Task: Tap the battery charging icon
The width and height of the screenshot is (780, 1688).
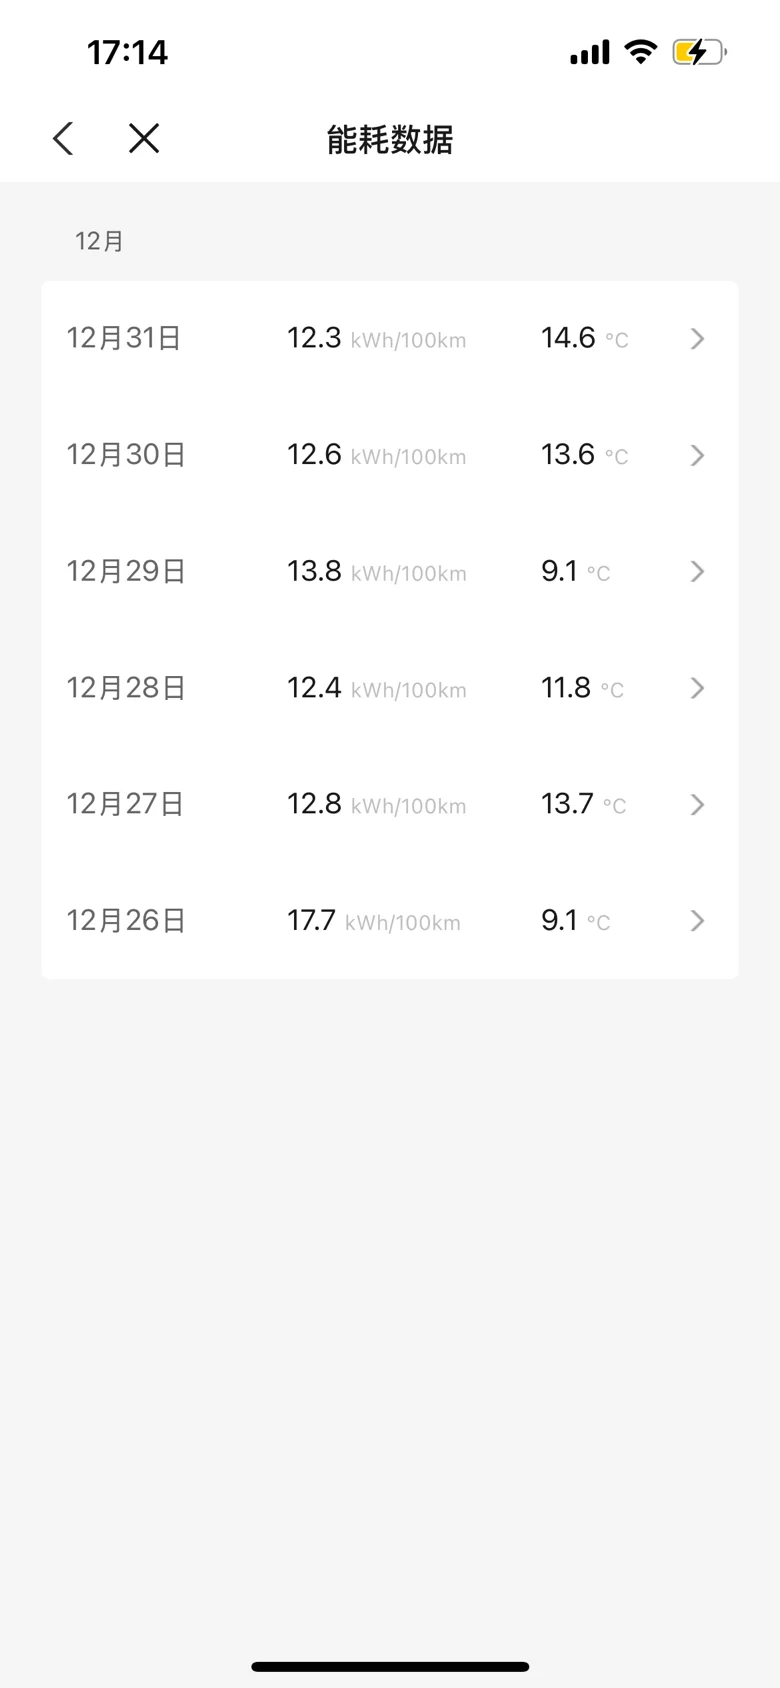Action: [698, 51]
